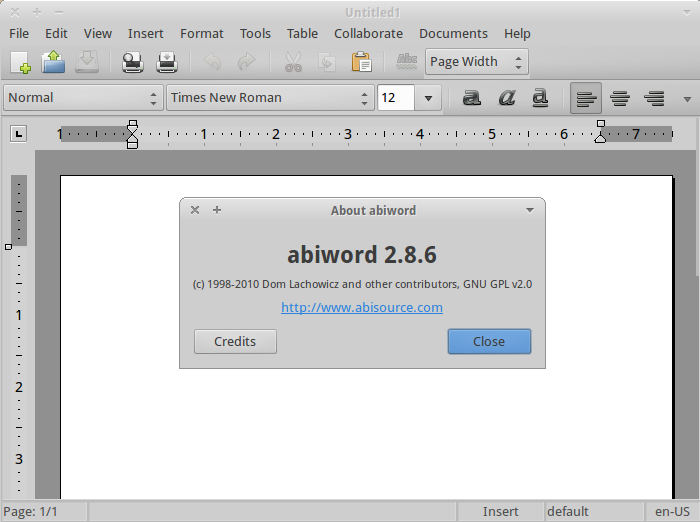Click the tab stop type selector on the ruler

pyautogui.click(x=18, y=134)
